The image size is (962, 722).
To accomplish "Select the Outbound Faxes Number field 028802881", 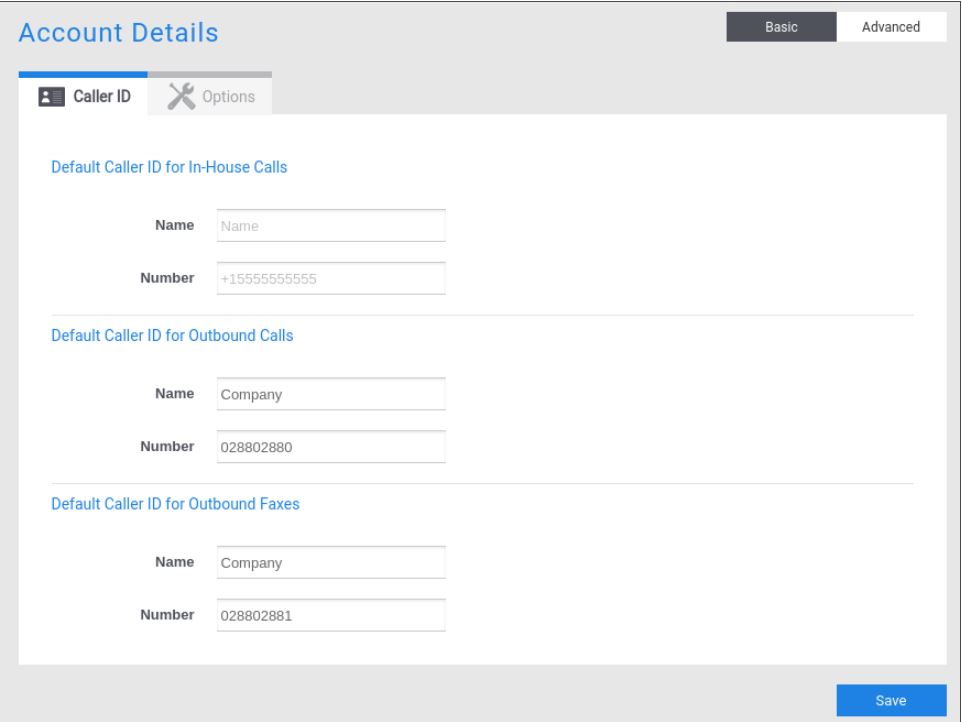I will click(x=331, y=616).
